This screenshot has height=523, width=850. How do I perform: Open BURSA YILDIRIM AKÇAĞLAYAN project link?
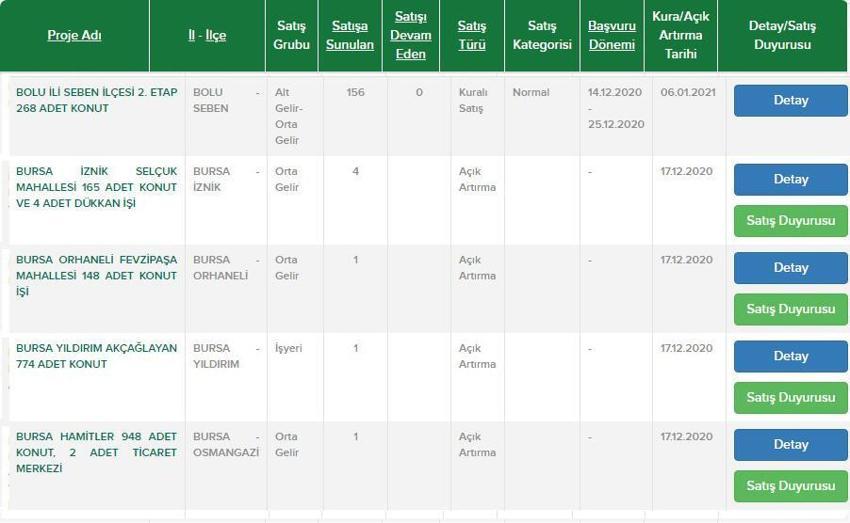(96, 356)
